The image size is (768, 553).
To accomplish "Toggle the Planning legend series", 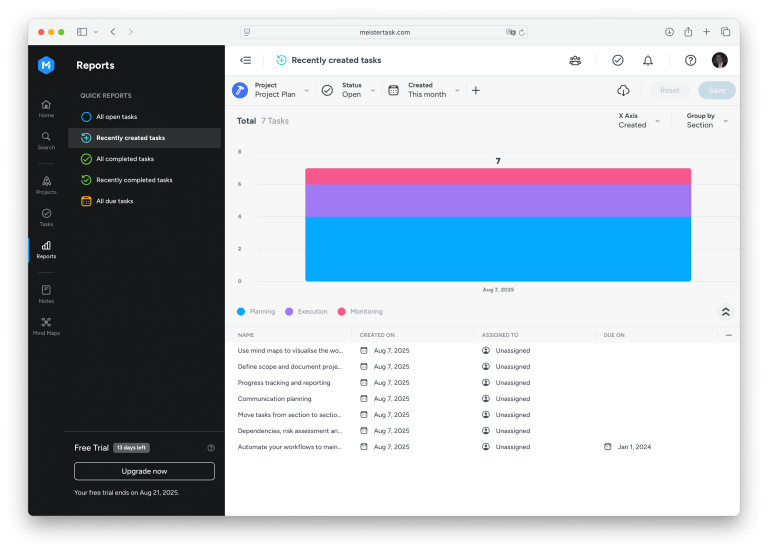I will coord(256,312).
